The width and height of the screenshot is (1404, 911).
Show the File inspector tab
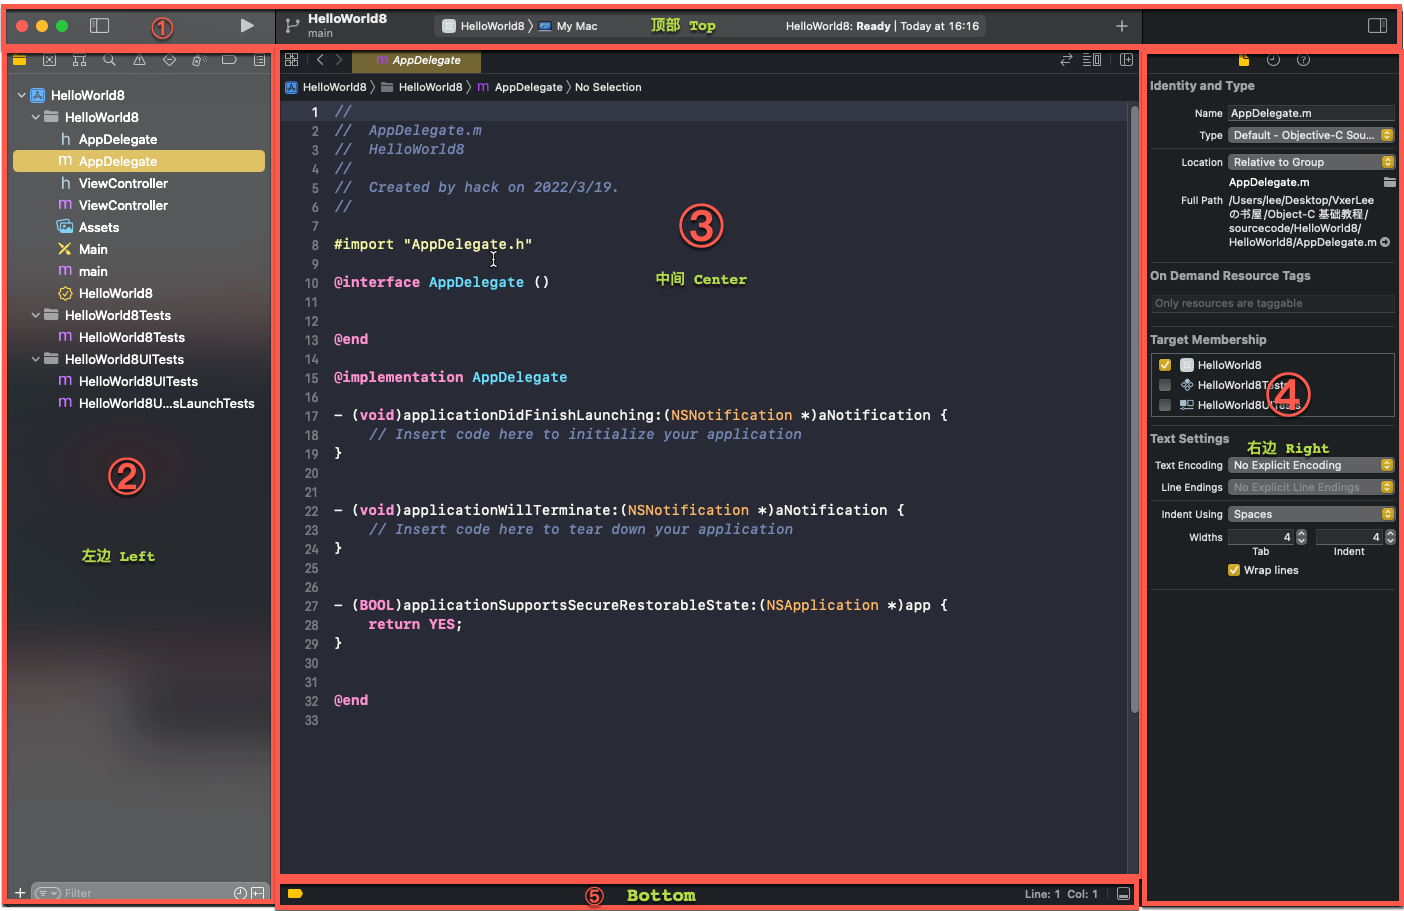pos(1244,60)
